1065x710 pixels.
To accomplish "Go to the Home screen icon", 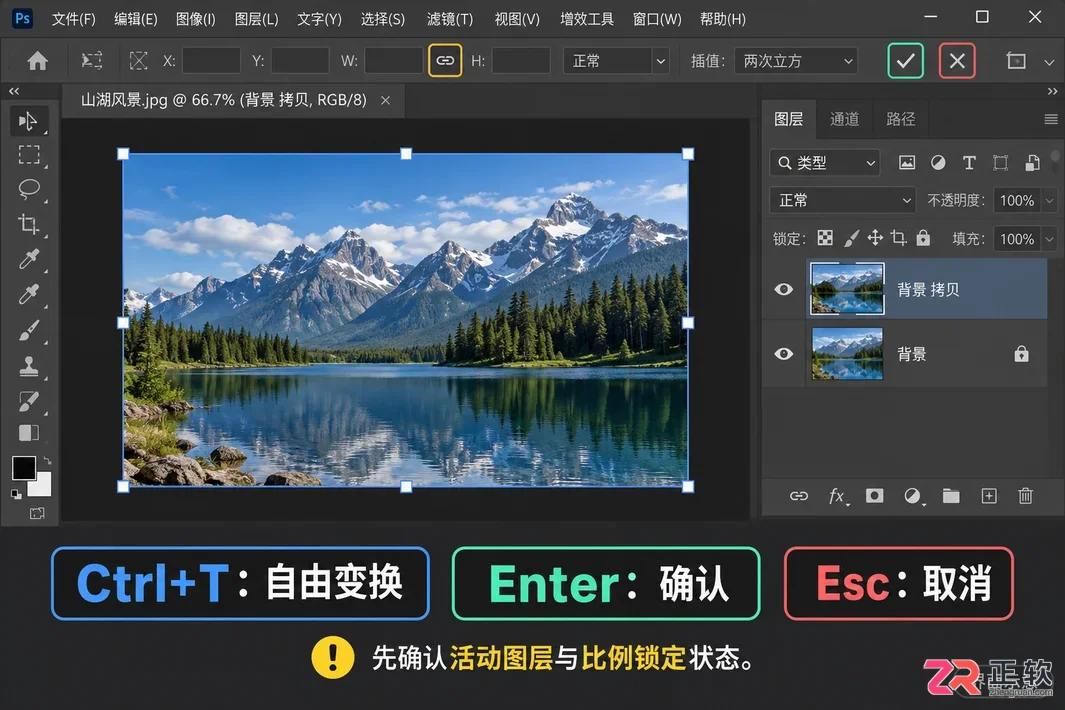I will point(37,61).
